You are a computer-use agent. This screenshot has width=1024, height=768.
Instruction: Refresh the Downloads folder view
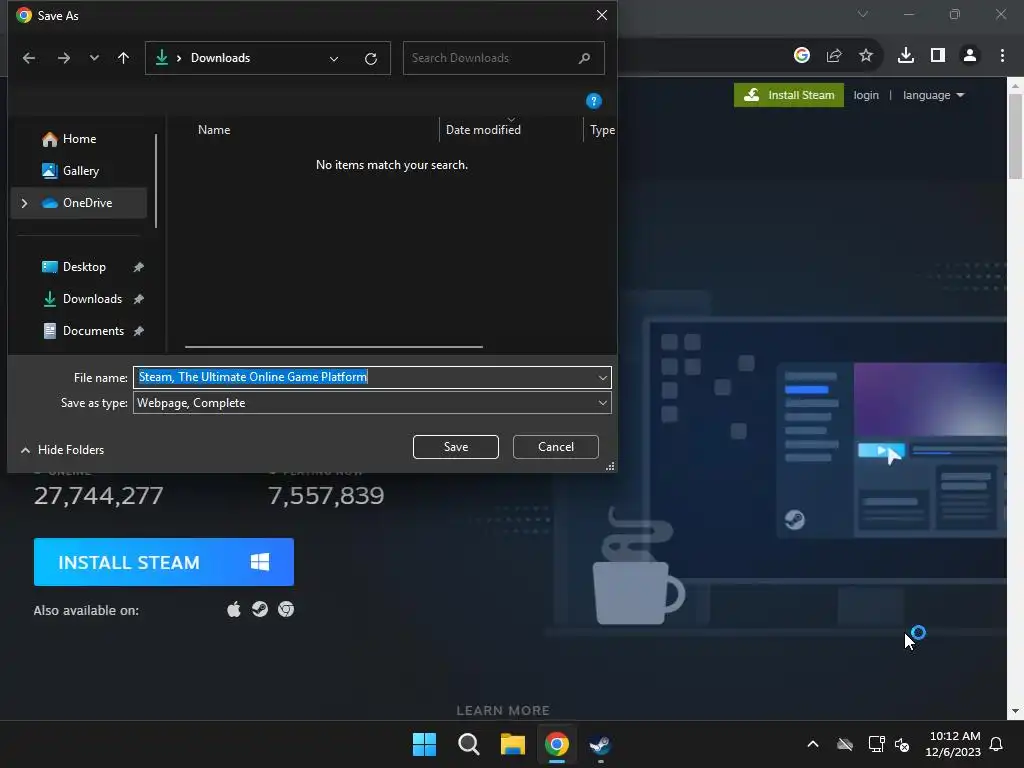[x=371, y=59]
